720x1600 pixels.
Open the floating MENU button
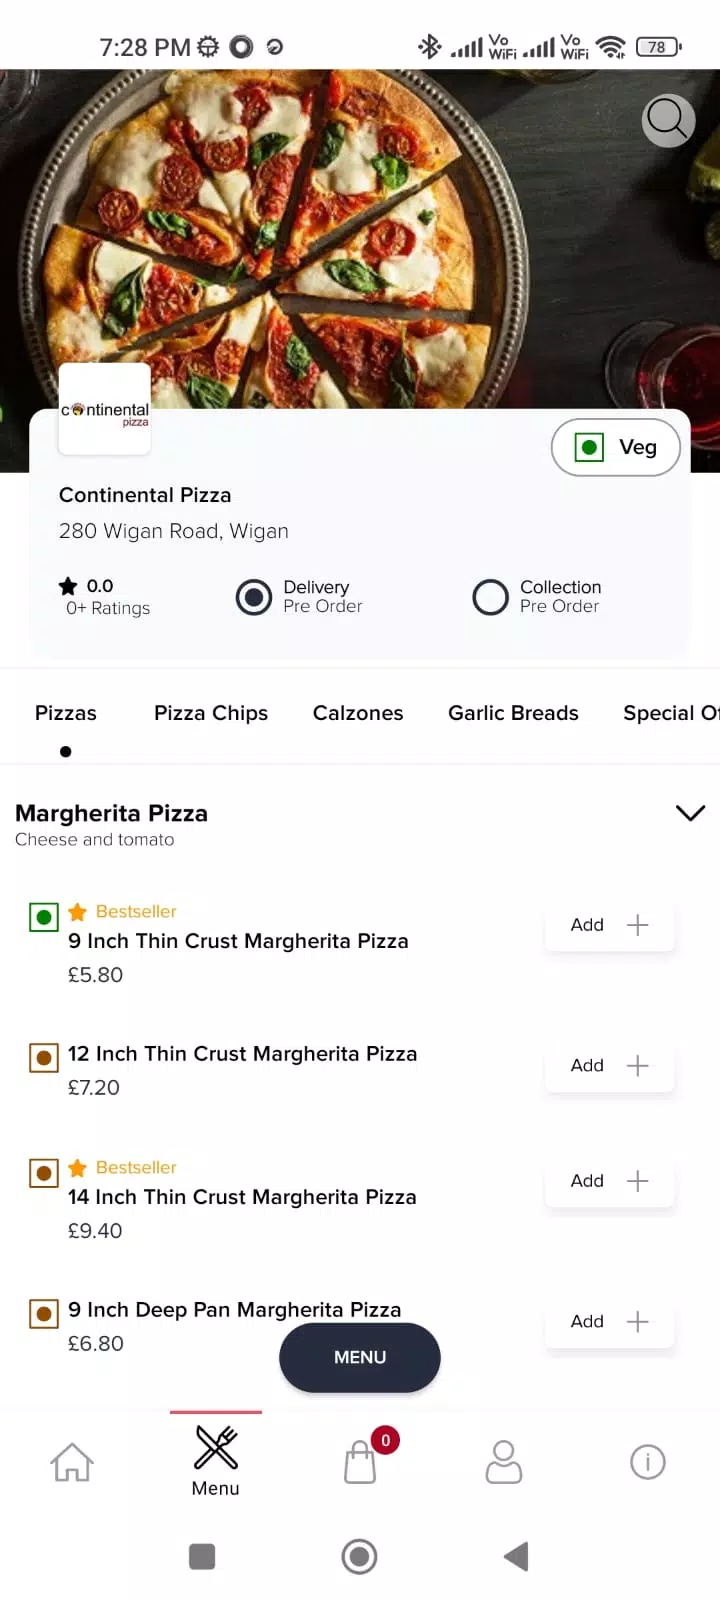coord(360,1357)
